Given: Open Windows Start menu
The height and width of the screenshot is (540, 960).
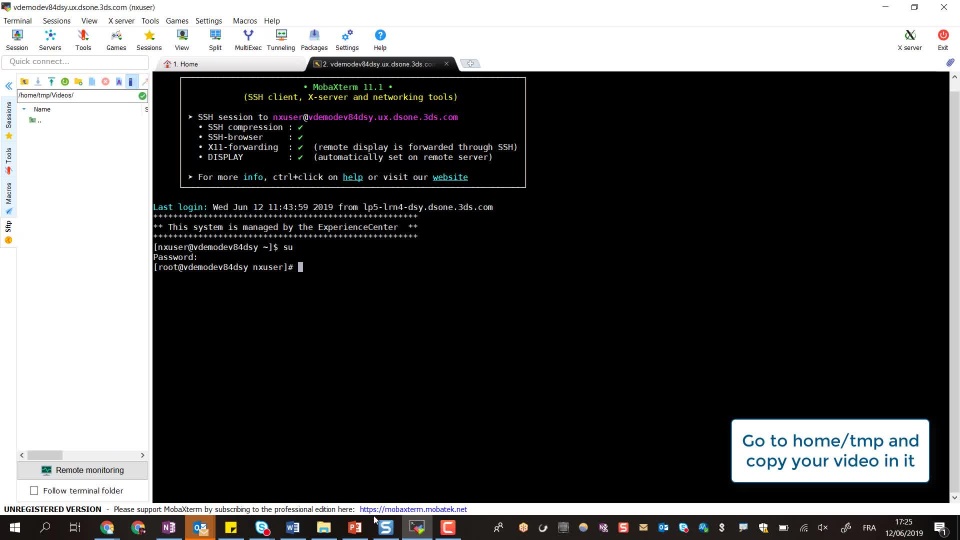Looking at the screenshot, I should [15, 527].
